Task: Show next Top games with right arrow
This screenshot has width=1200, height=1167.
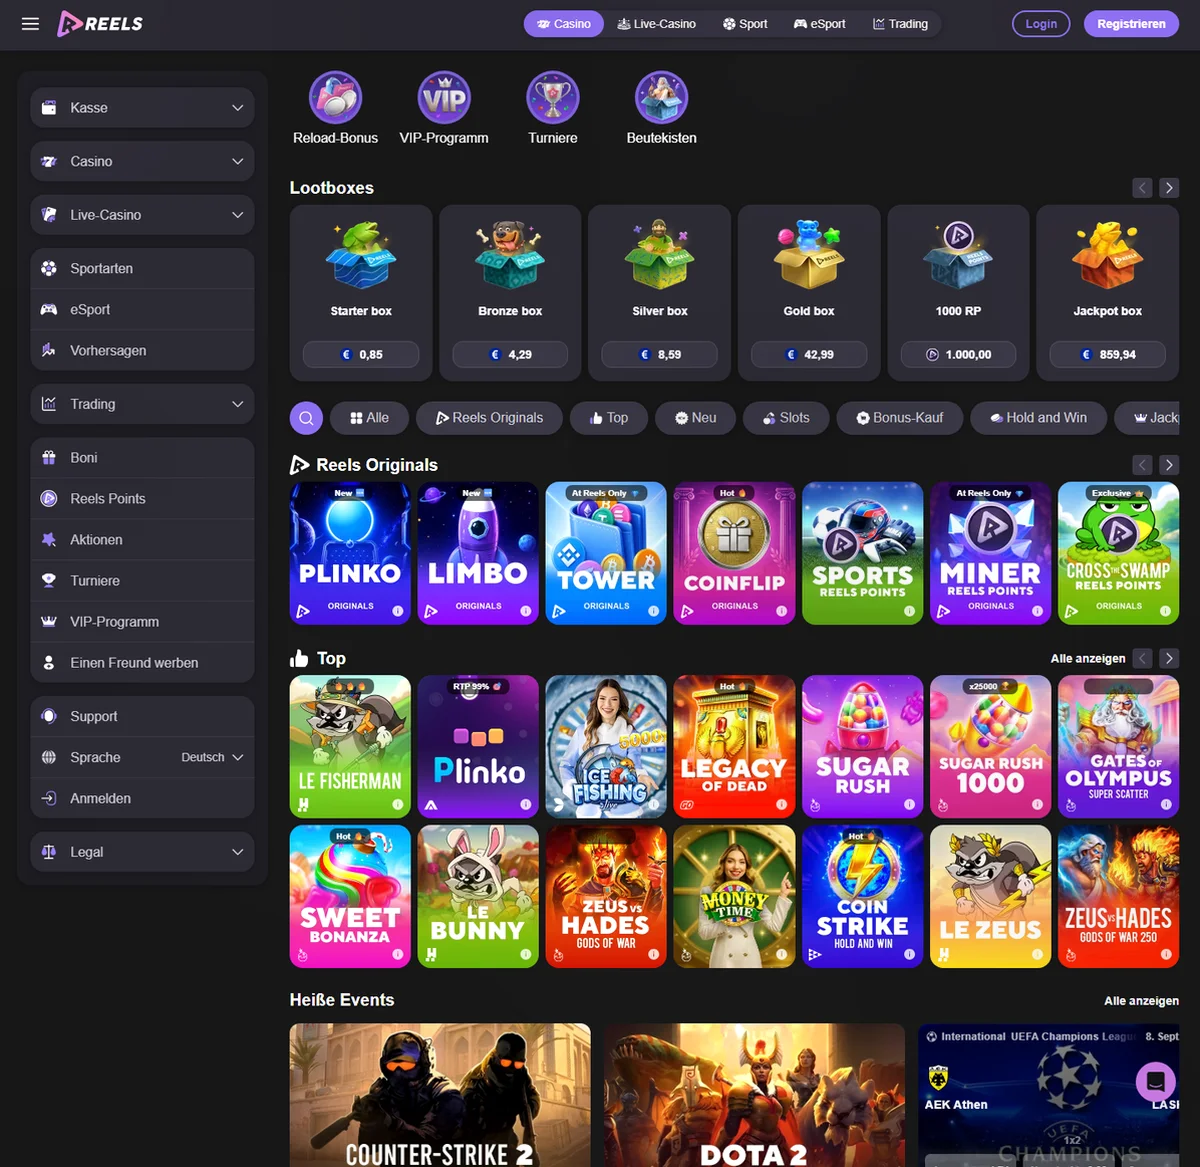Action: (1169, 658)
